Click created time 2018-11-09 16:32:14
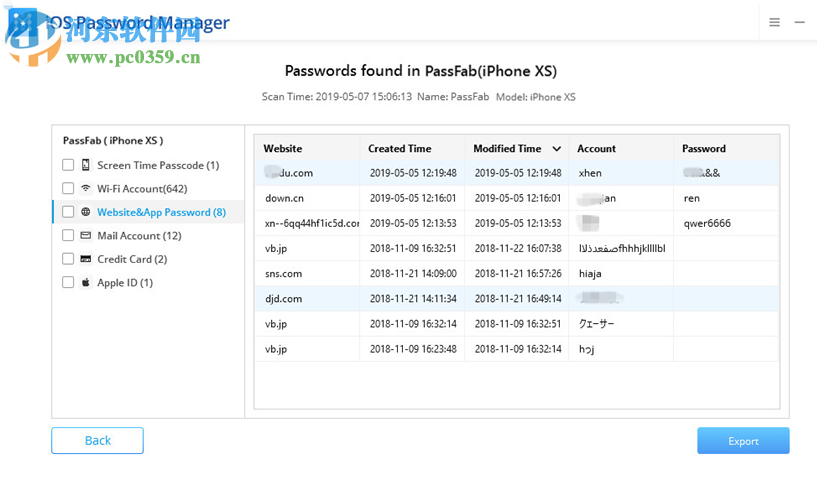 [x=413, y=324]
